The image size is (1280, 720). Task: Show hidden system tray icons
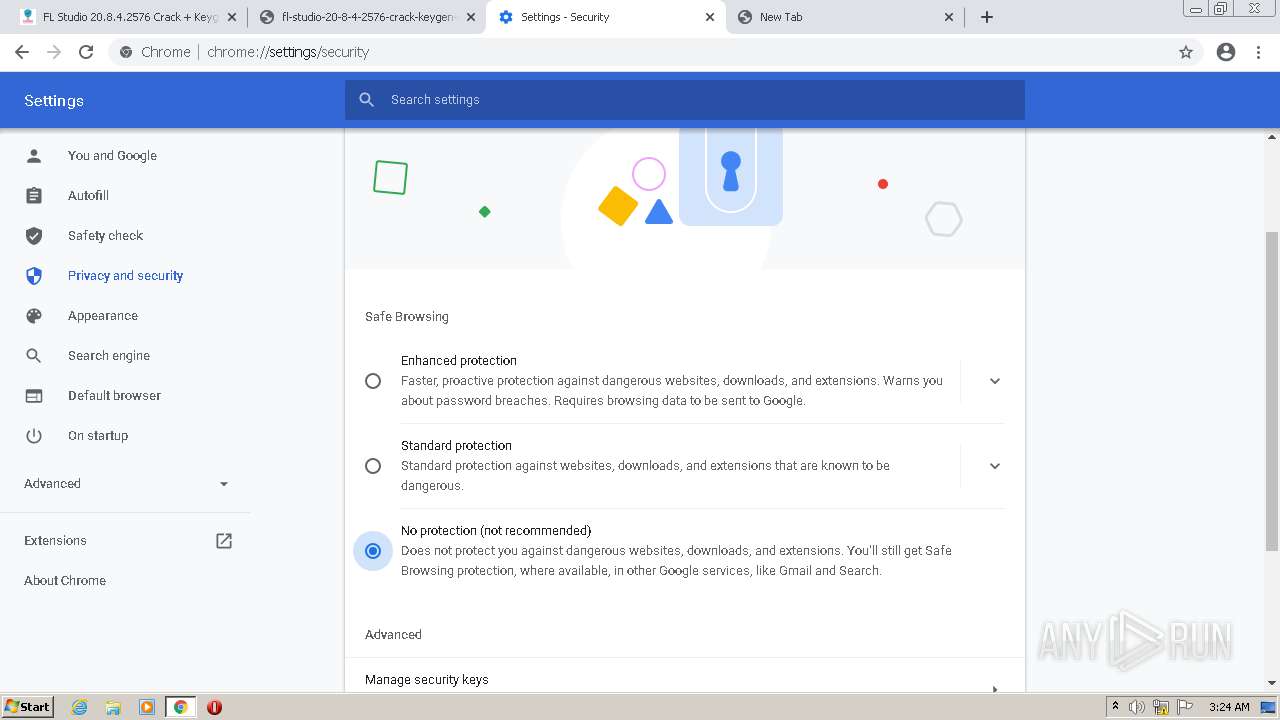1115,707
